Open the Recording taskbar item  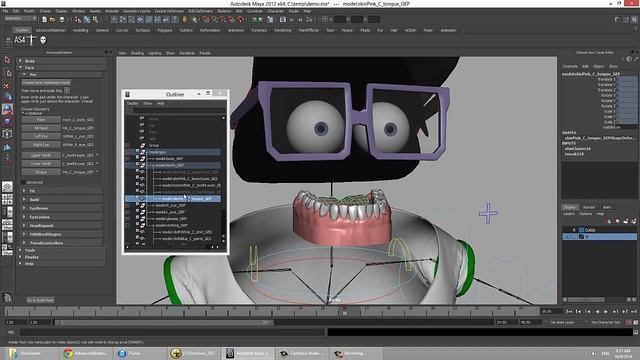(355, 353)
